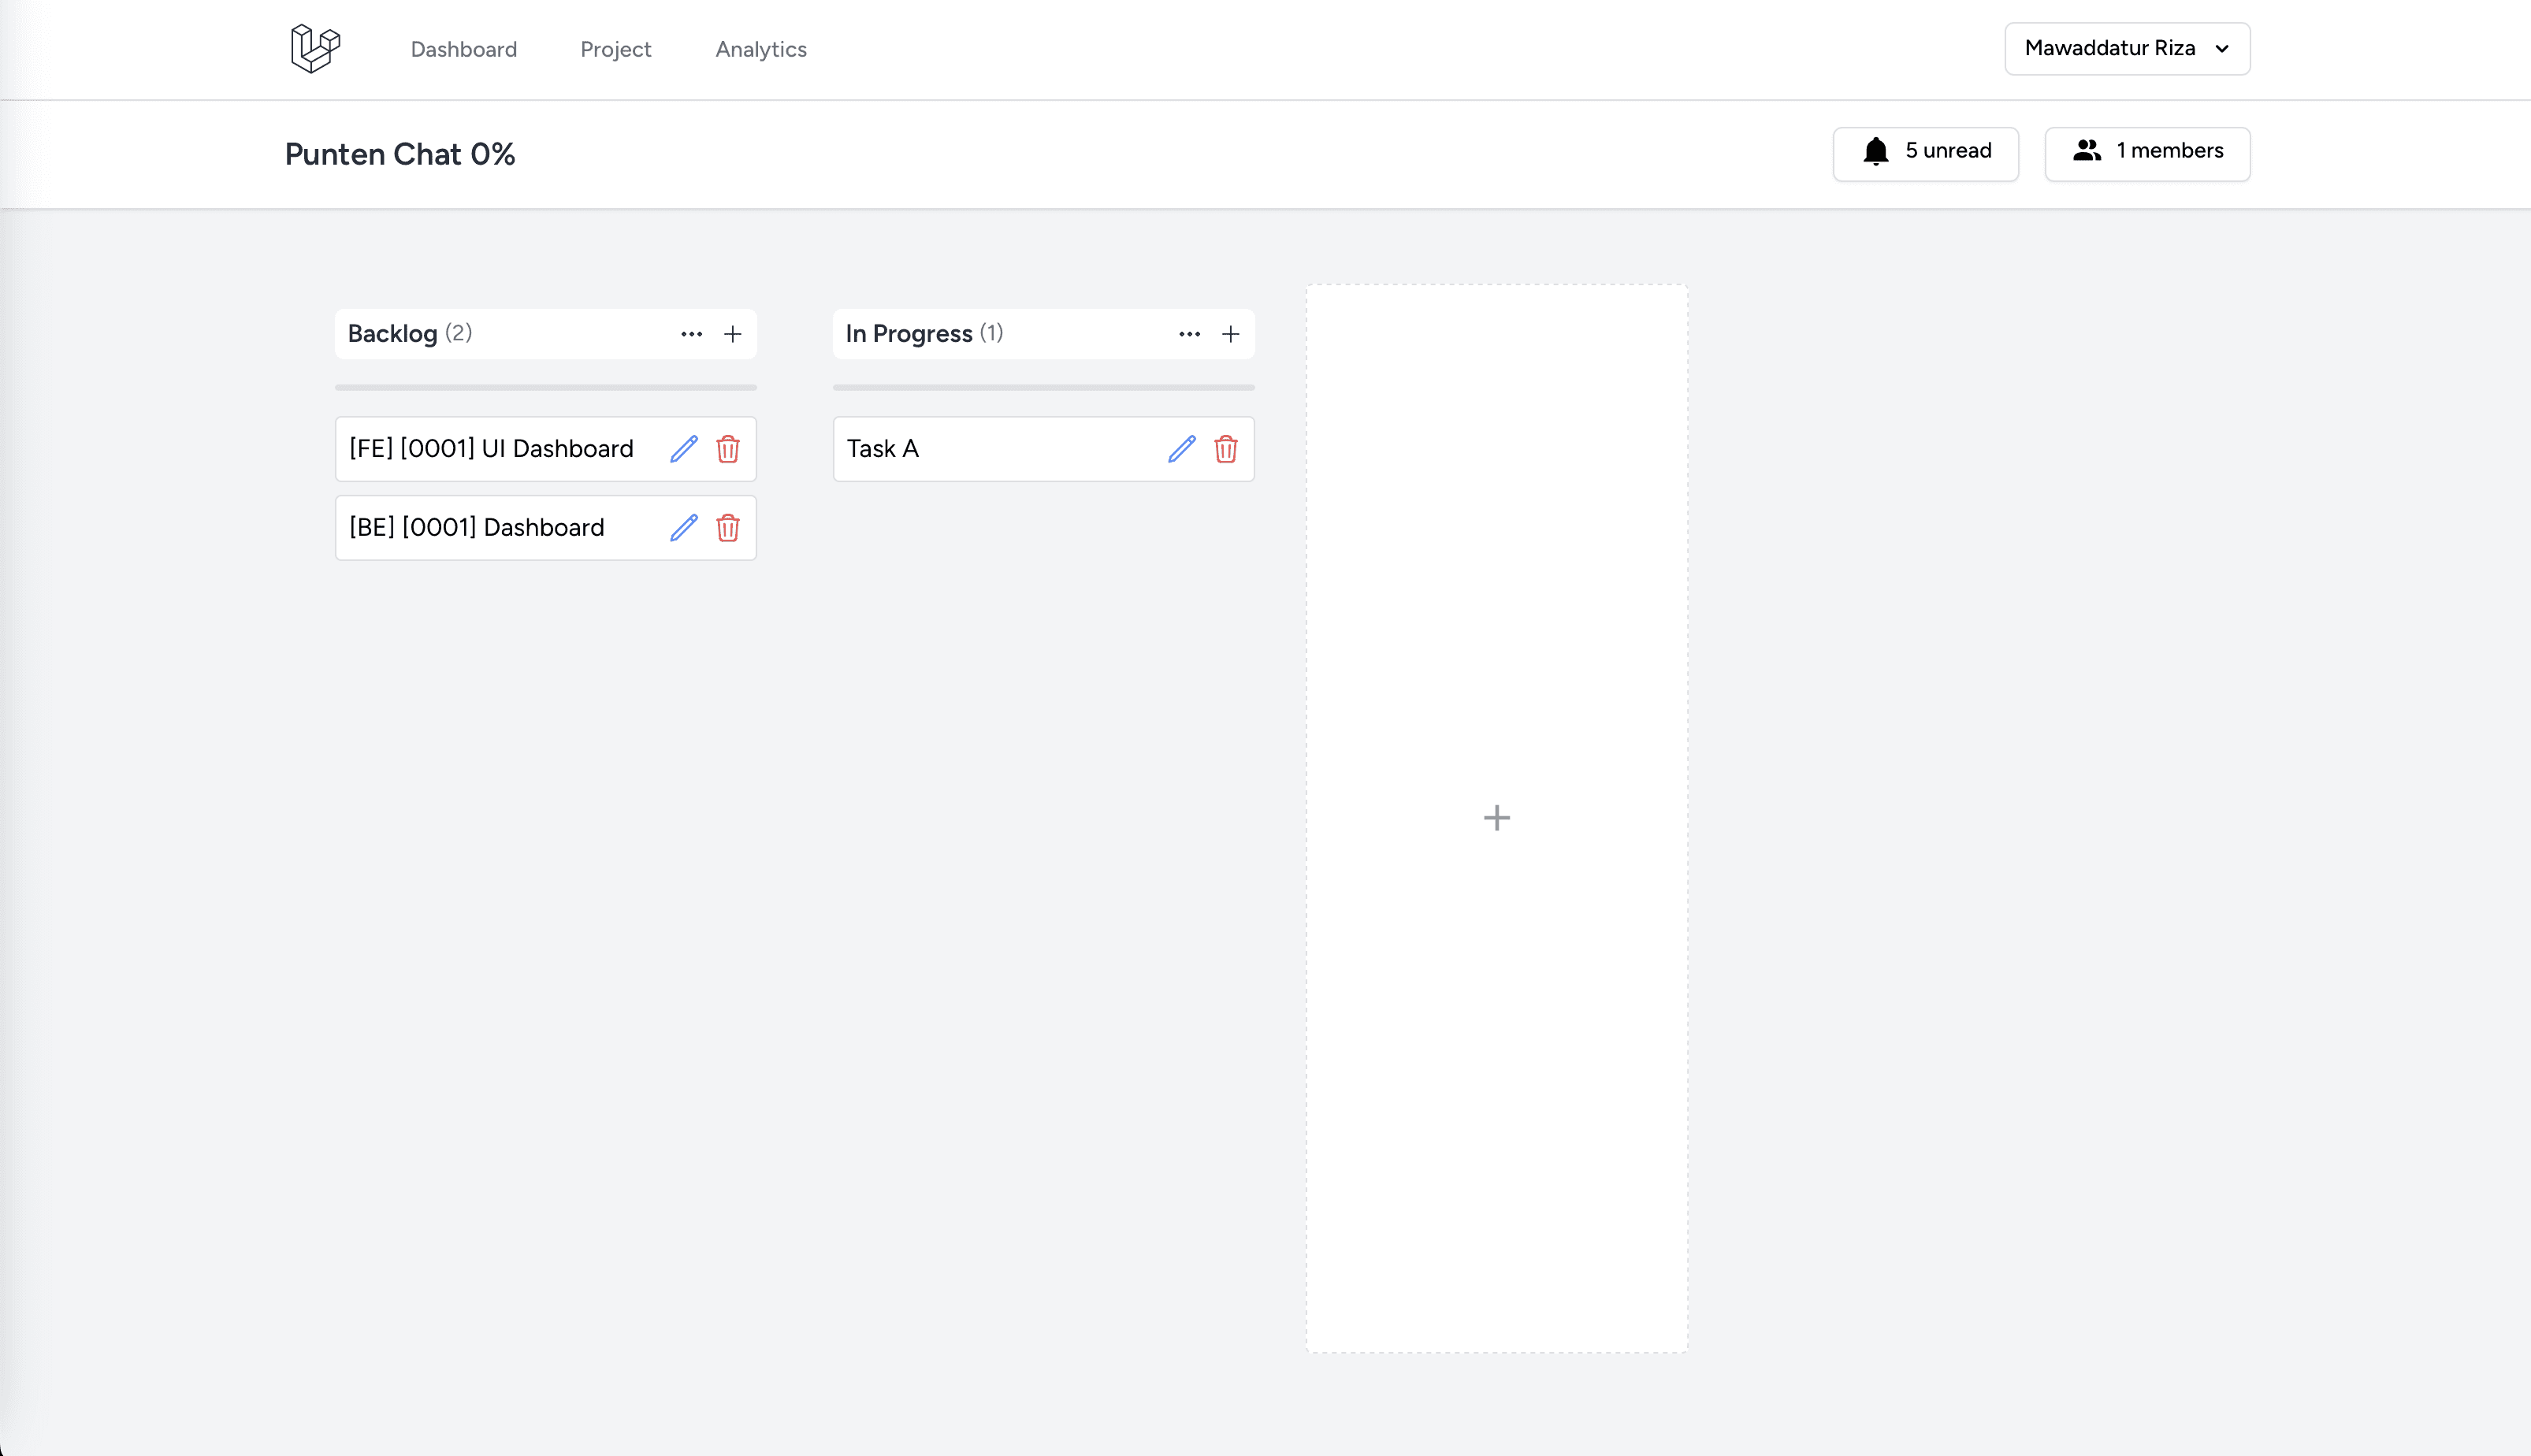Expand the Mawaddatur Riza user dropdown
The image size is (2531, 1456).
point(2127,48)
